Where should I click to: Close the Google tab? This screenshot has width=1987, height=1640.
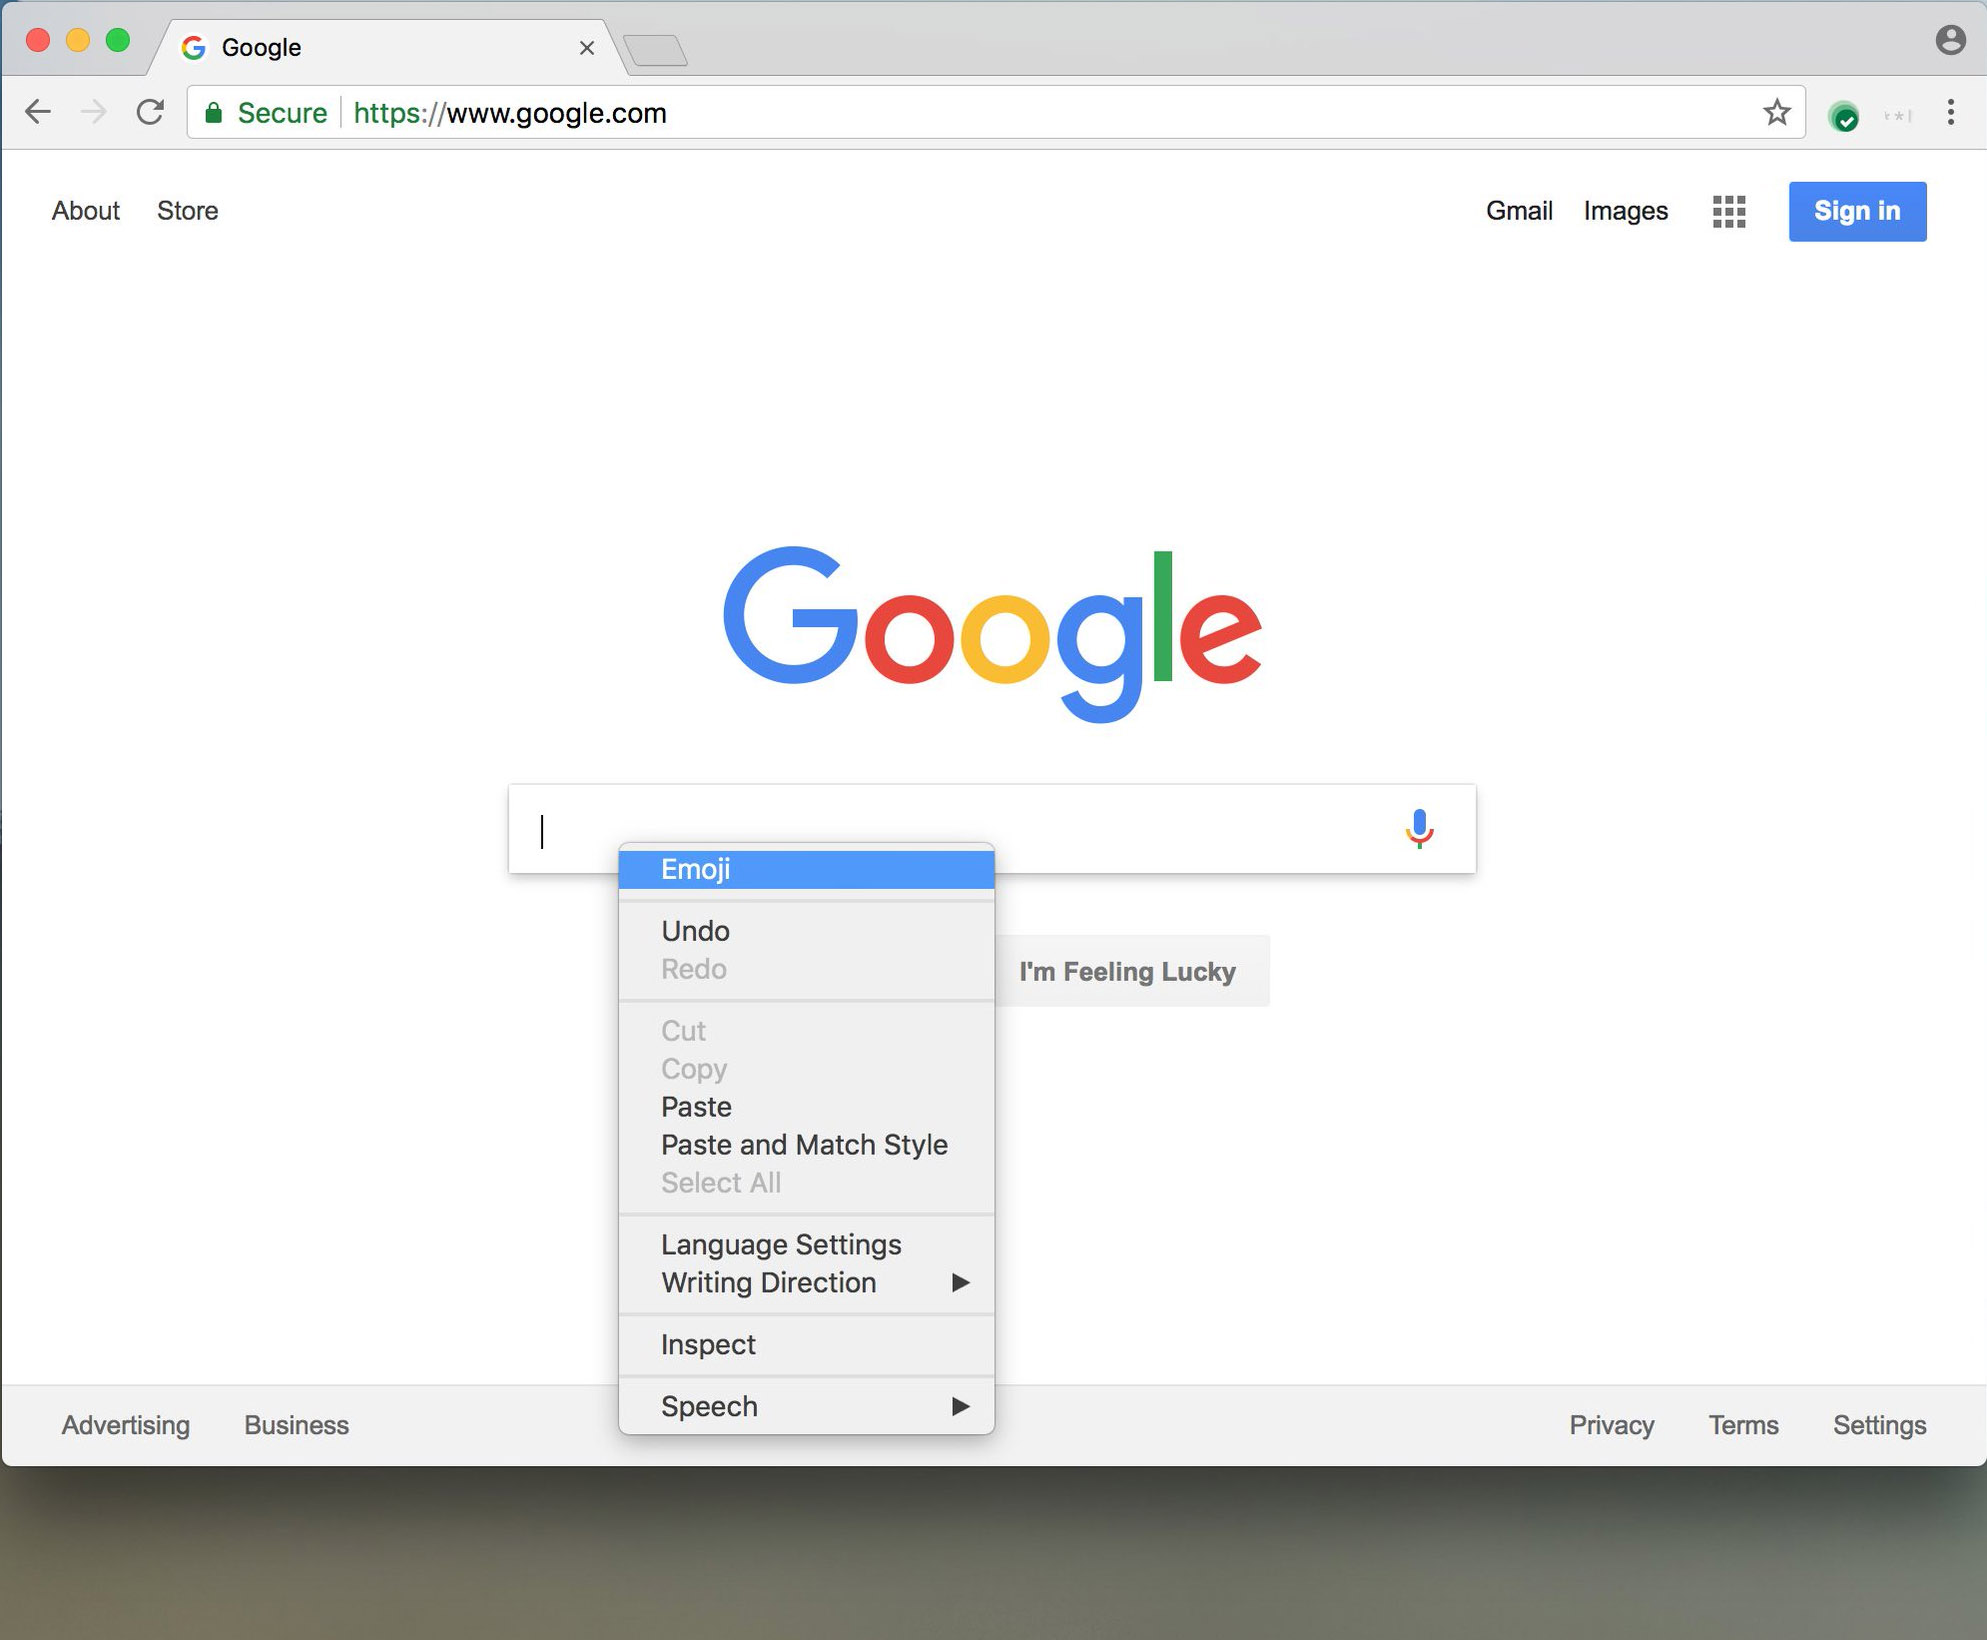pyautogui.click(x=587, y=48)
